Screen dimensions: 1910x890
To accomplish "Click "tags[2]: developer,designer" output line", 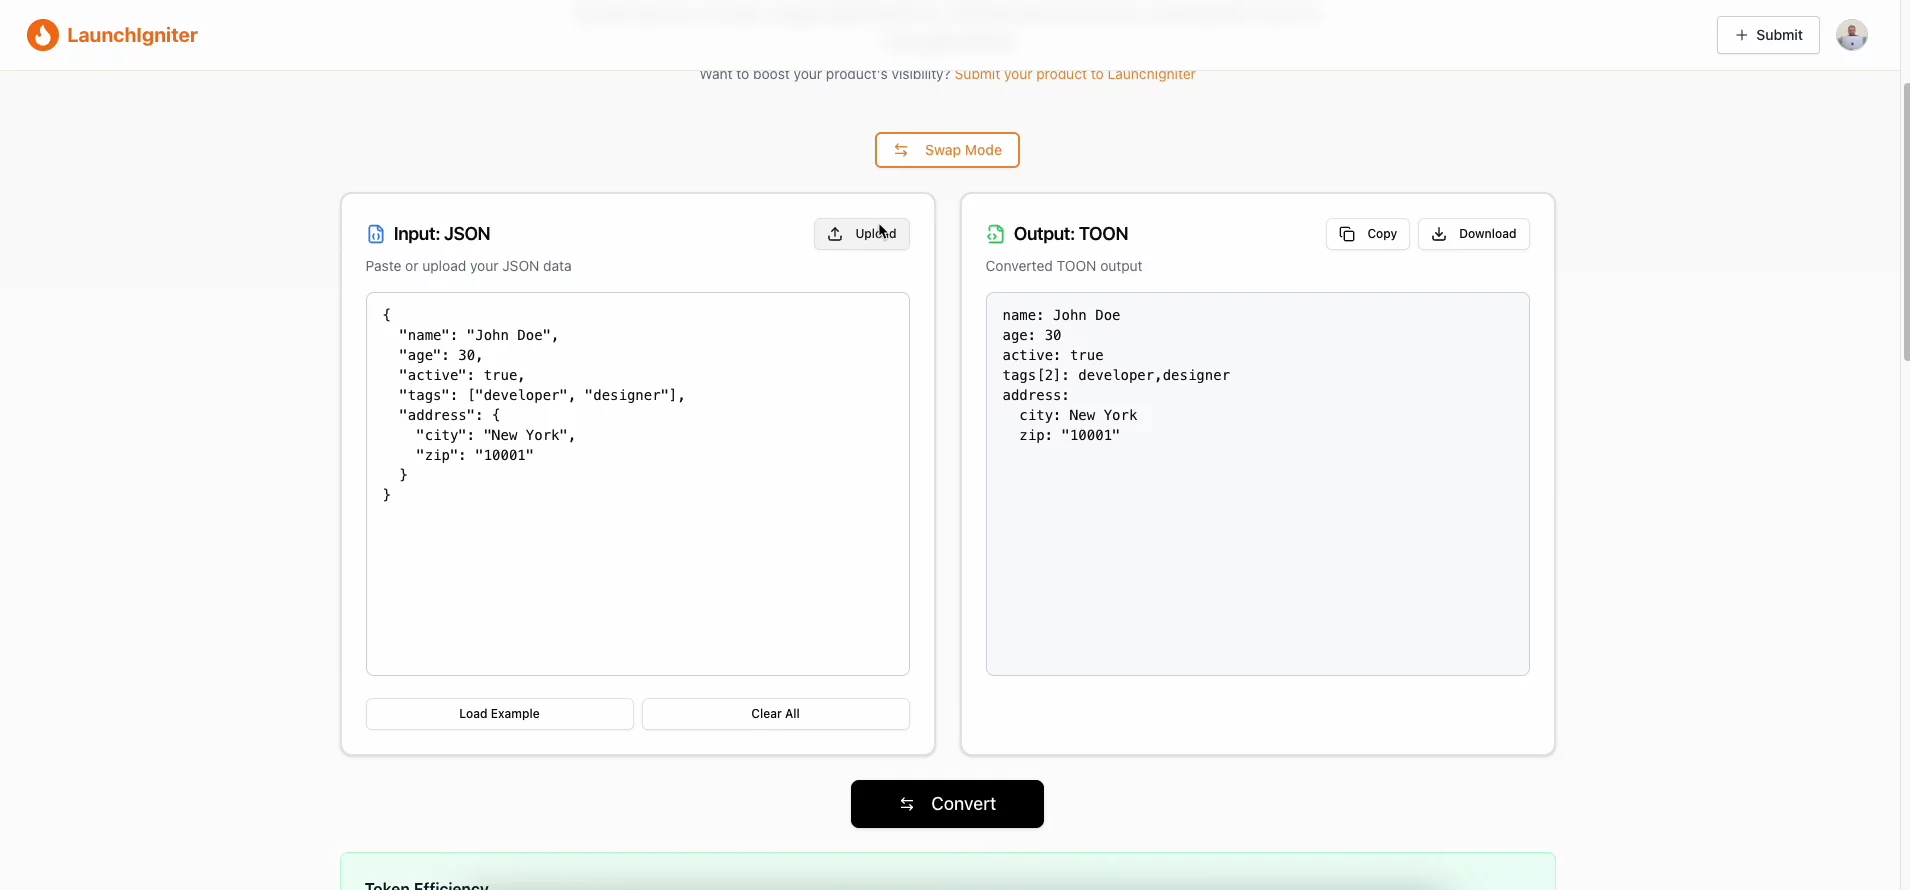I will click(x=1116, y=375).
